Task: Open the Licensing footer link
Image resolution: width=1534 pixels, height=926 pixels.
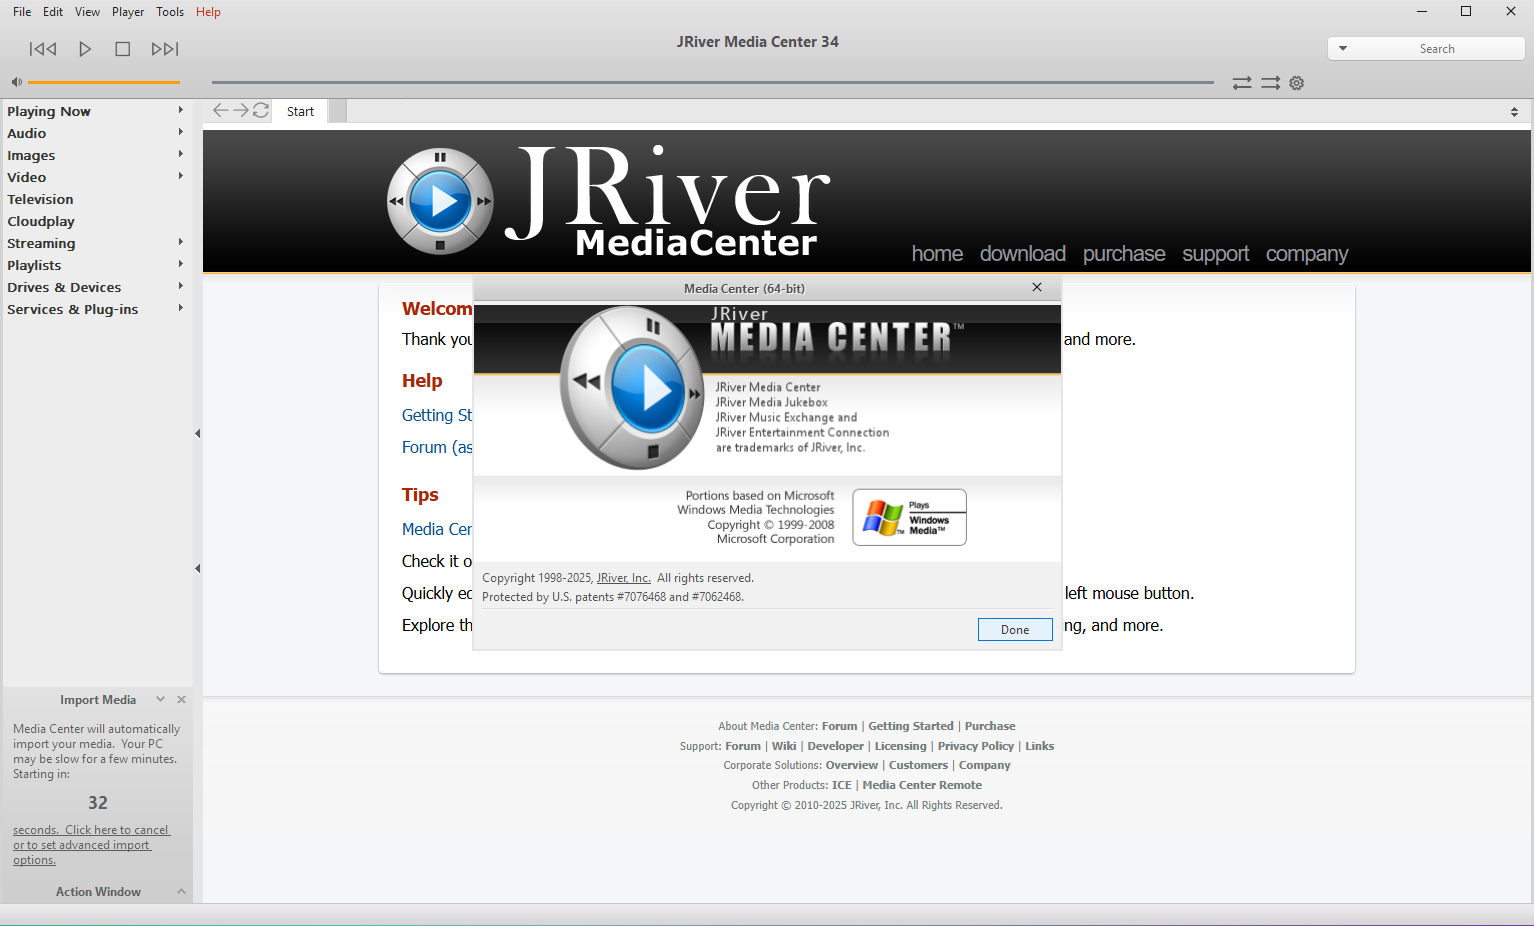Action: coord(900,746)
